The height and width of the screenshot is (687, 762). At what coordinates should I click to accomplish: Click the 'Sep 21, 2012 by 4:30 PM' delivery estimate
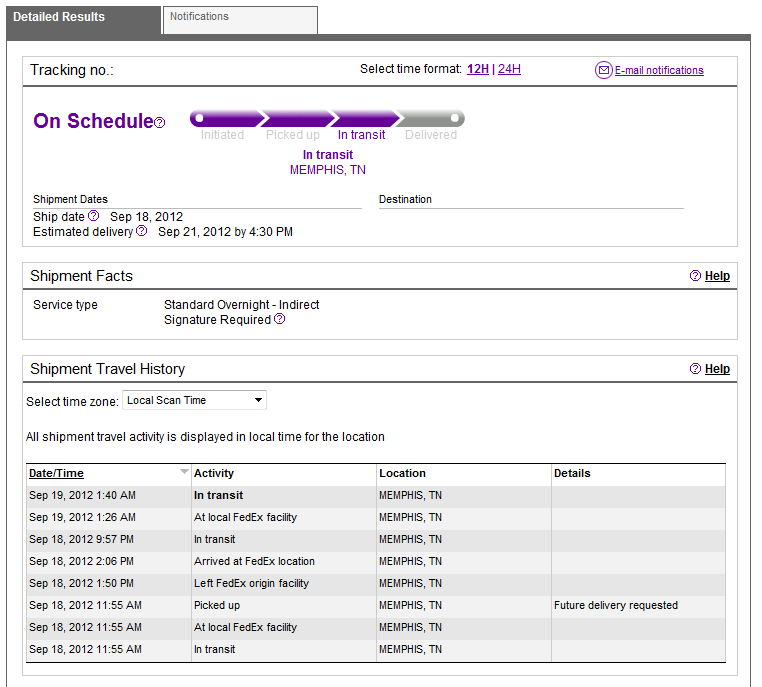(x=225, y=232)
